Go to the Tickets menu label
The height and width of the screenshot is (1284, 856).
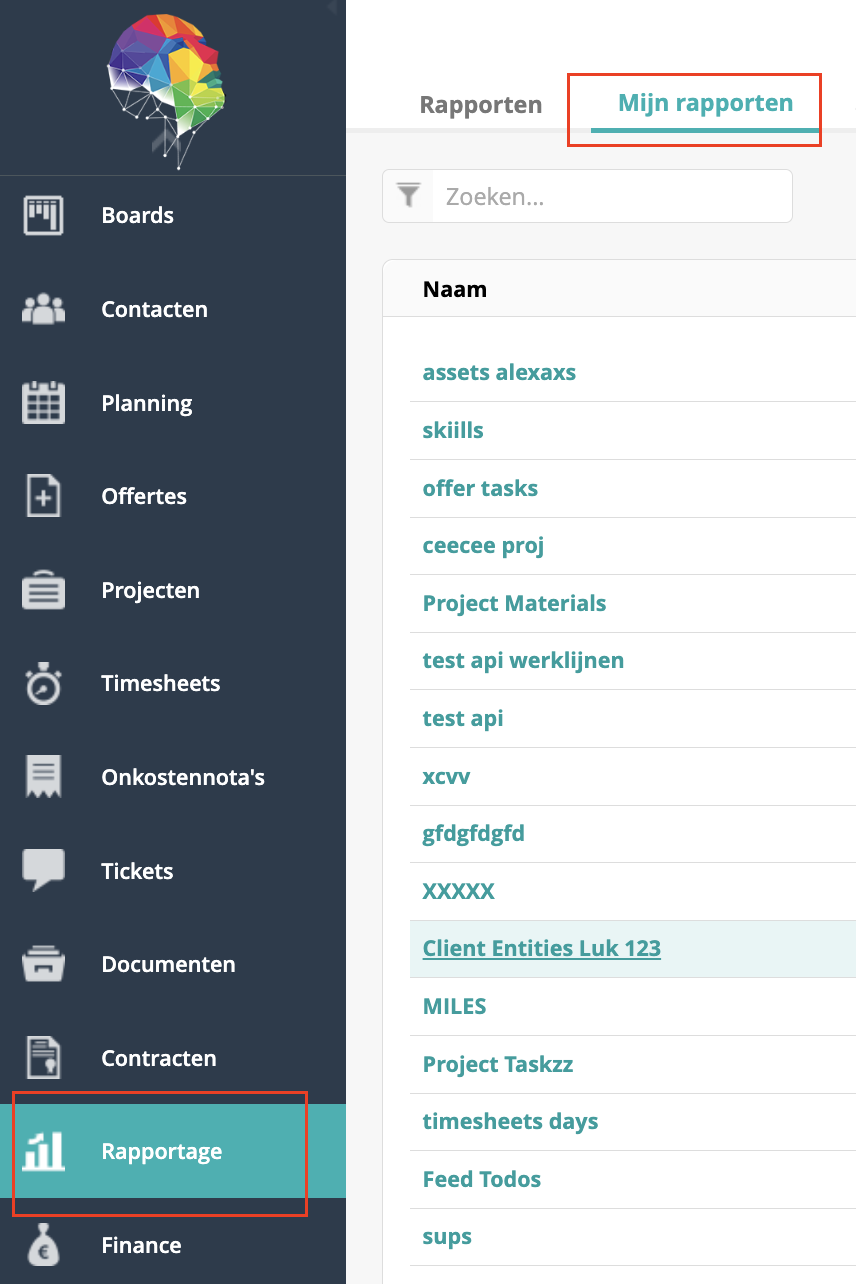coord(137,871)
